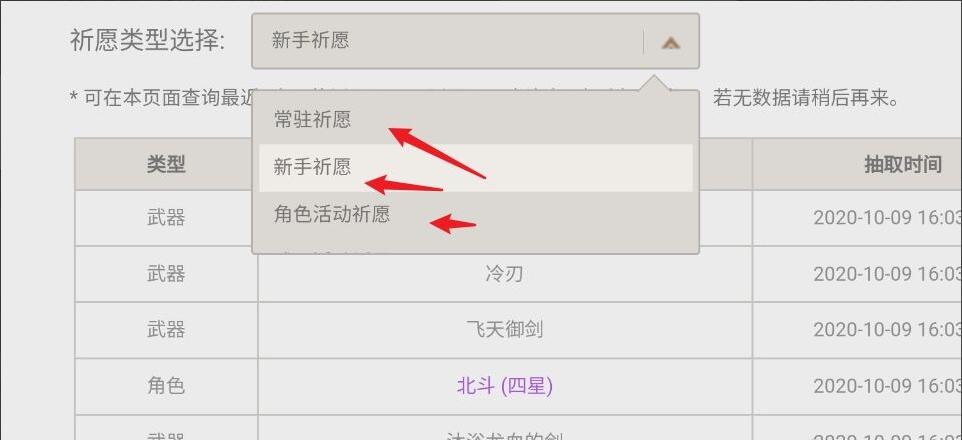Image resolution: width=962 pixels, height=440 pixels.
Task: Click the timestamp in the 冷刃 row
Action: [887, 274]
